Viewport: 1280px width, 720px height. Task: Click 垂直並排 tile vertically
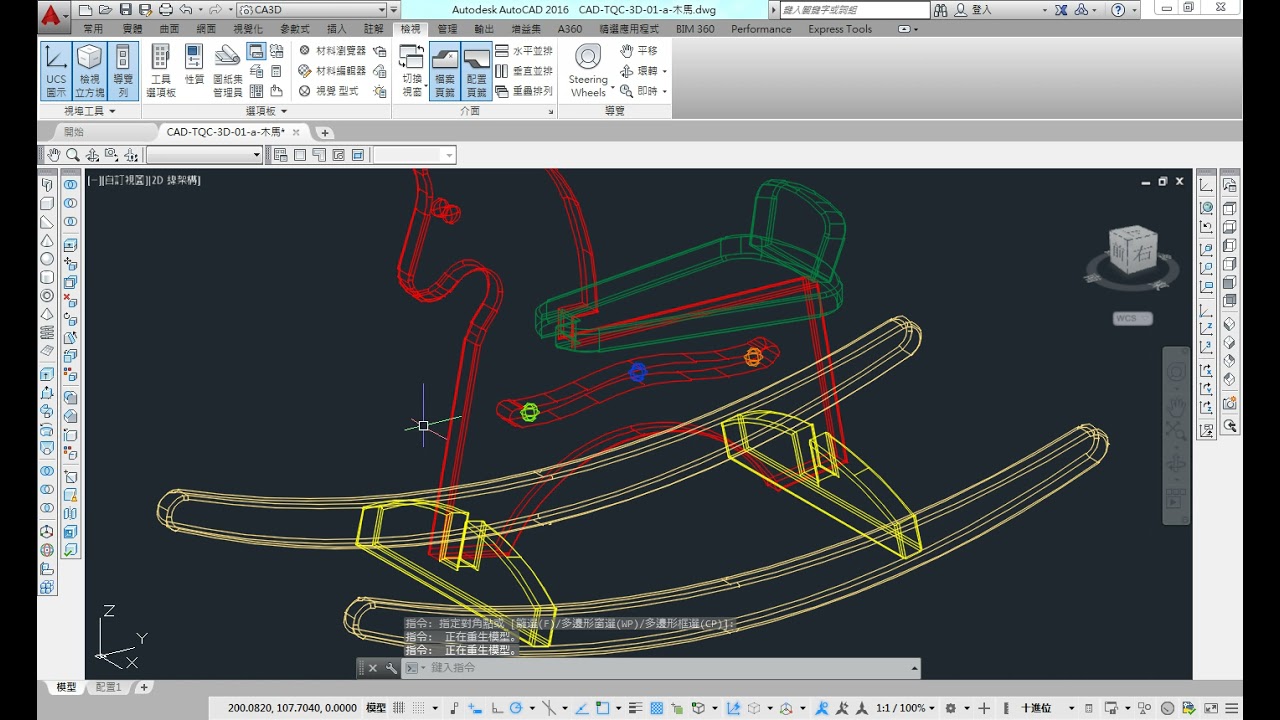524,71
